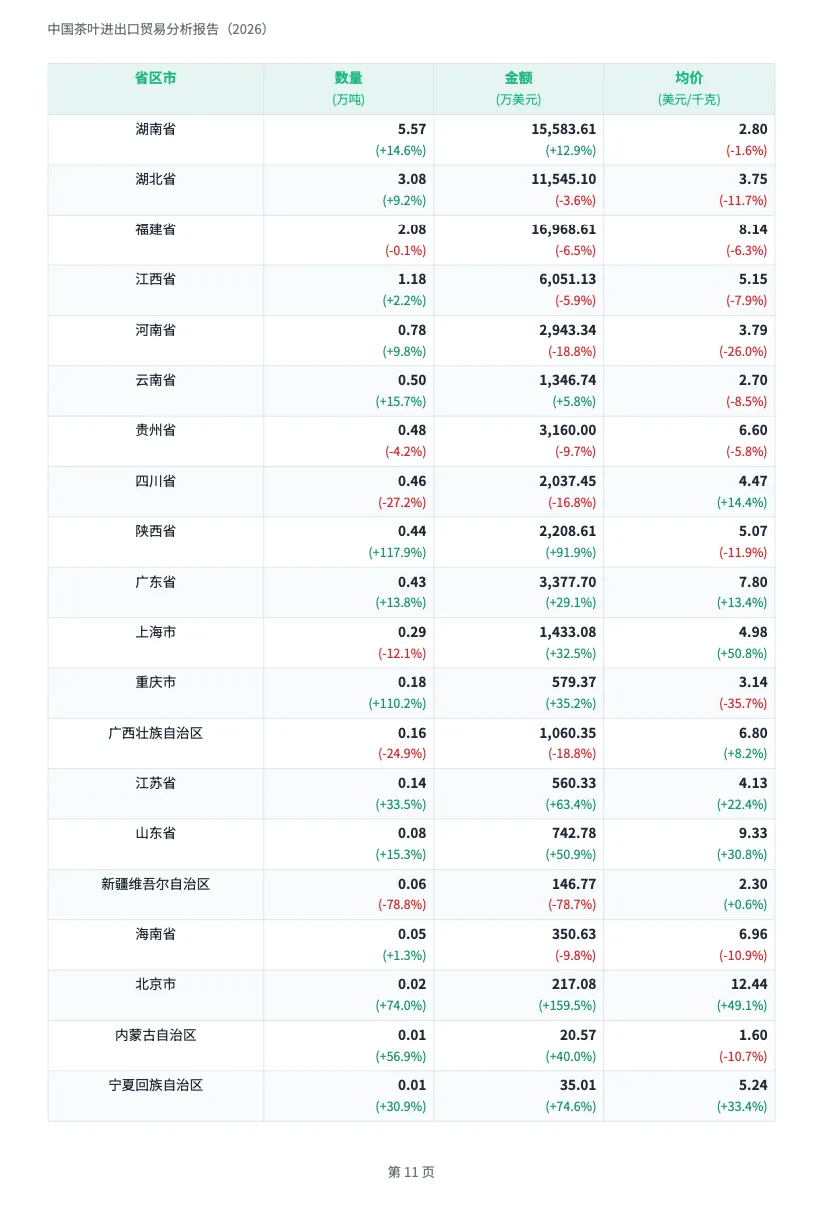Select the 福建省 row label
Screen dimensions: 824x1228
pos(156,229)
